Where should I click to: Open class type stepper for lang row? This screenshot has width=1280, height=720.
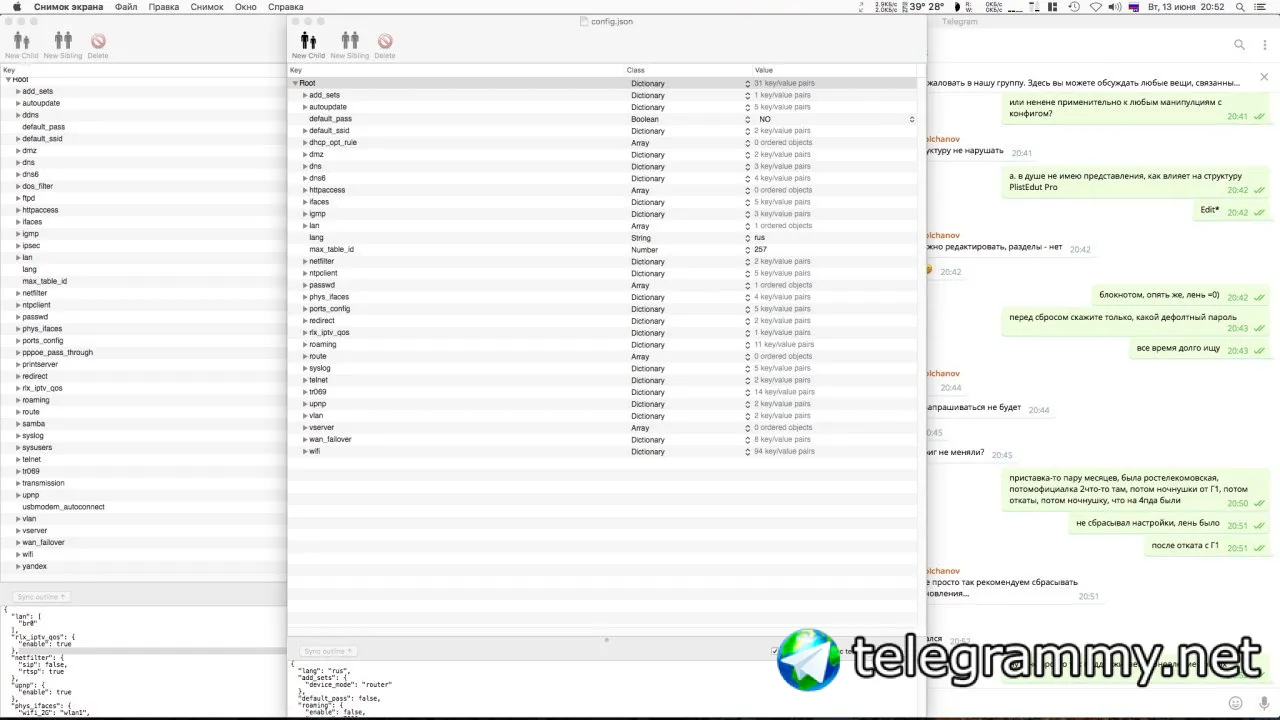pyautogui.click(x=747, y=238)
